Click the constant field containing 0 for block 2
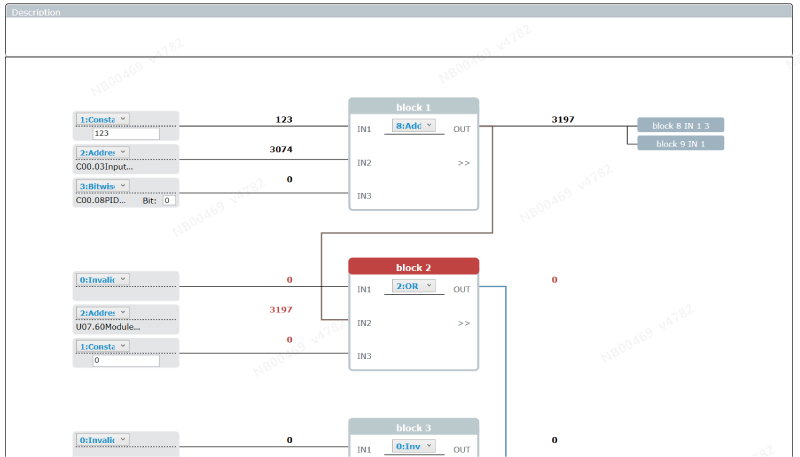Image resolution: width=800 pixels, height=457 pixels. (126, 360)
